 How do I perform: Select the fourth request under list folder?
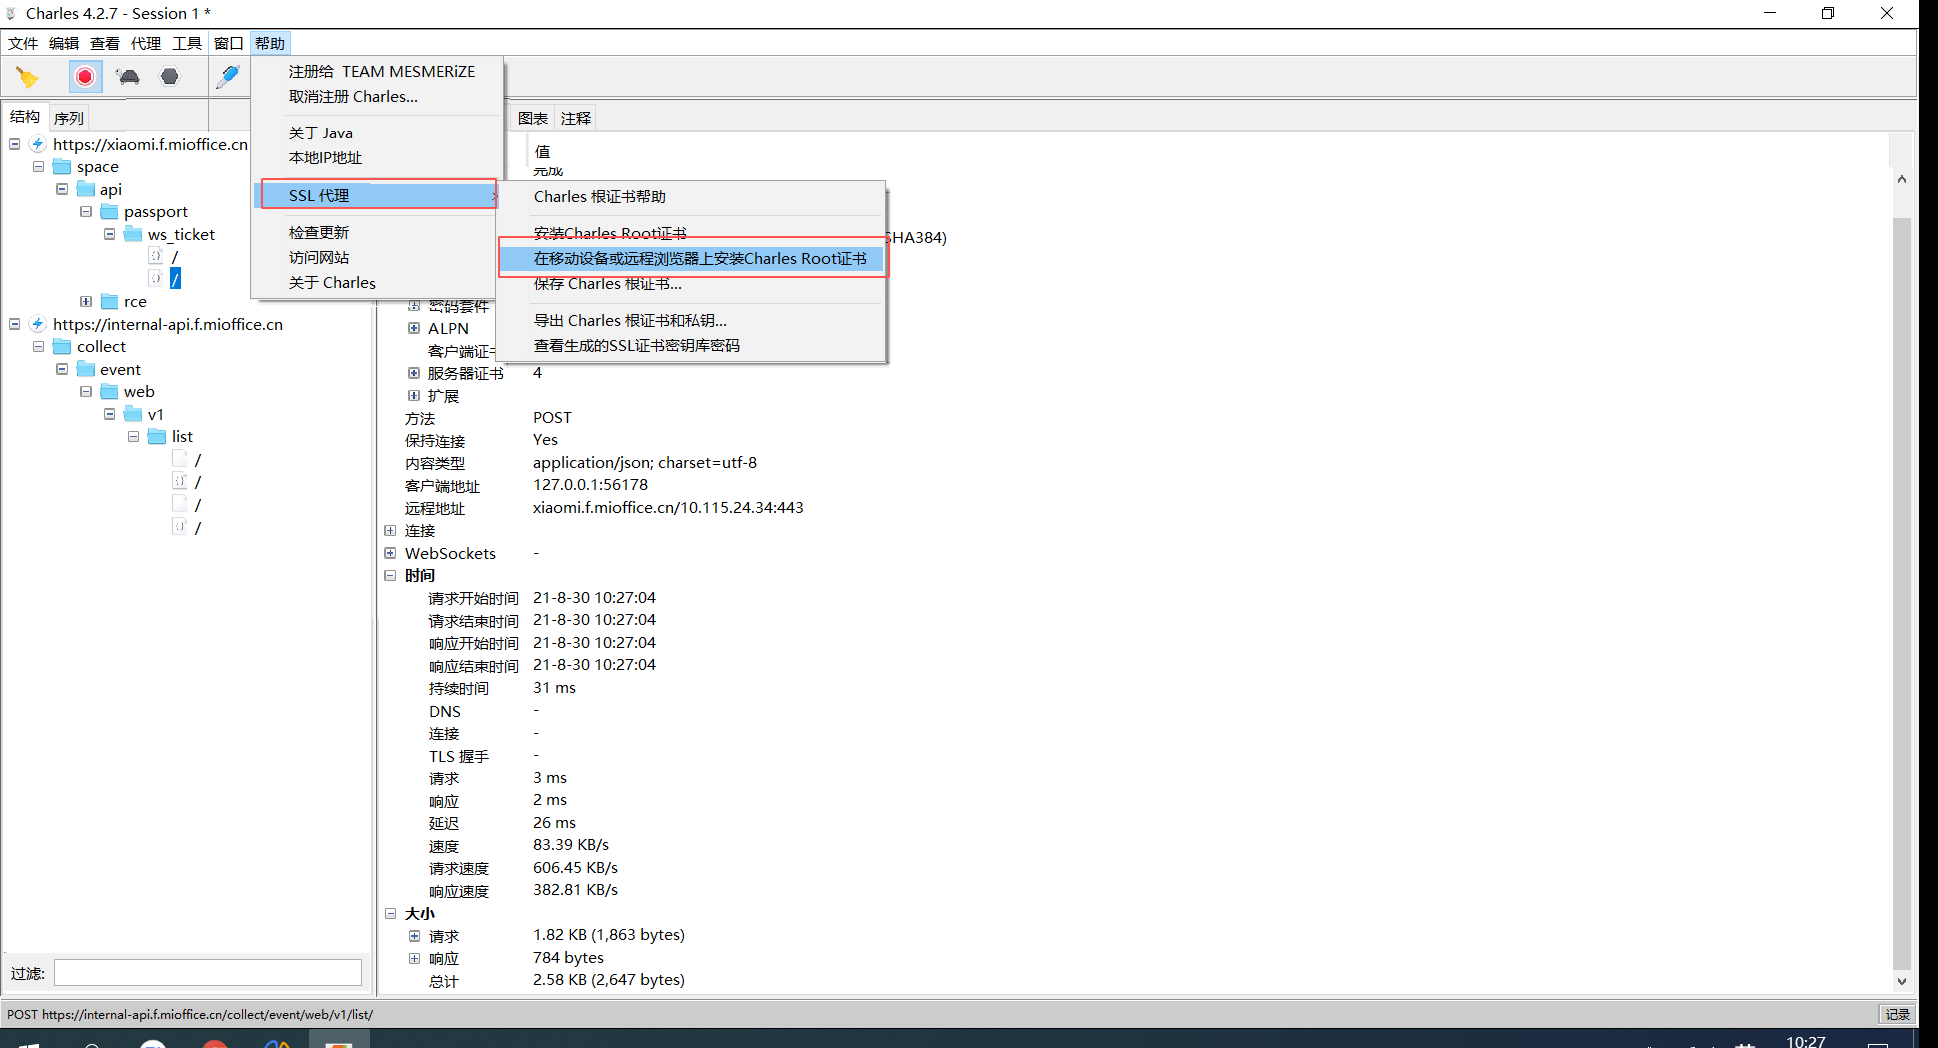coord(187,527)
